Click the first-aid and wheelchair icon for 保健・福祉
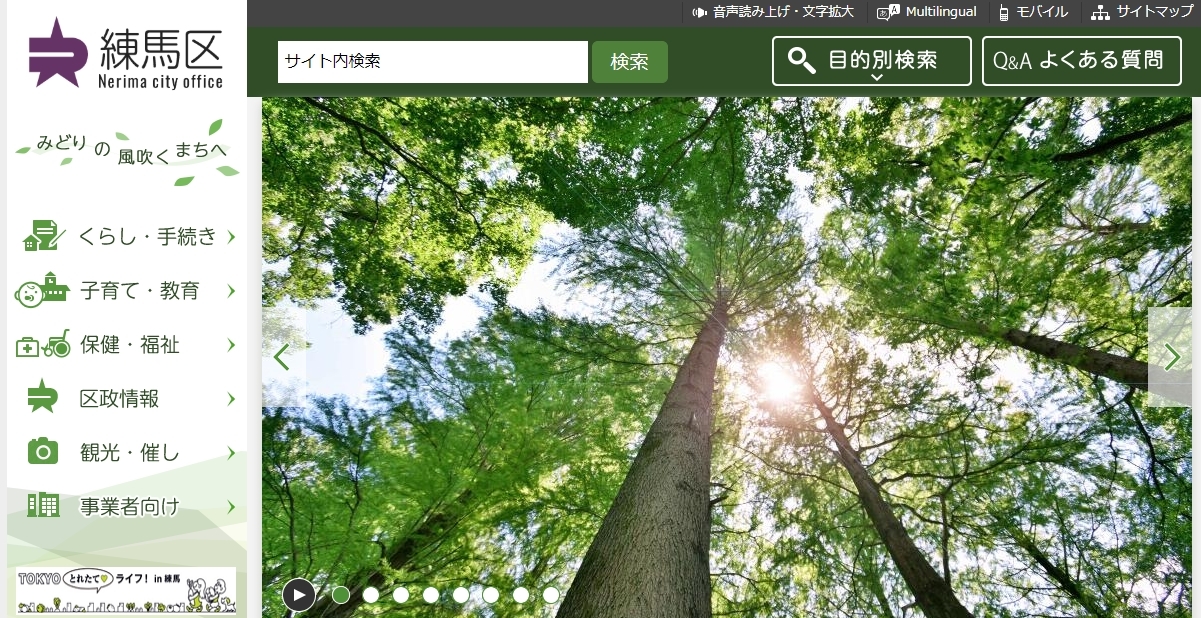The image size is (1201, 618). coord(43,345)
